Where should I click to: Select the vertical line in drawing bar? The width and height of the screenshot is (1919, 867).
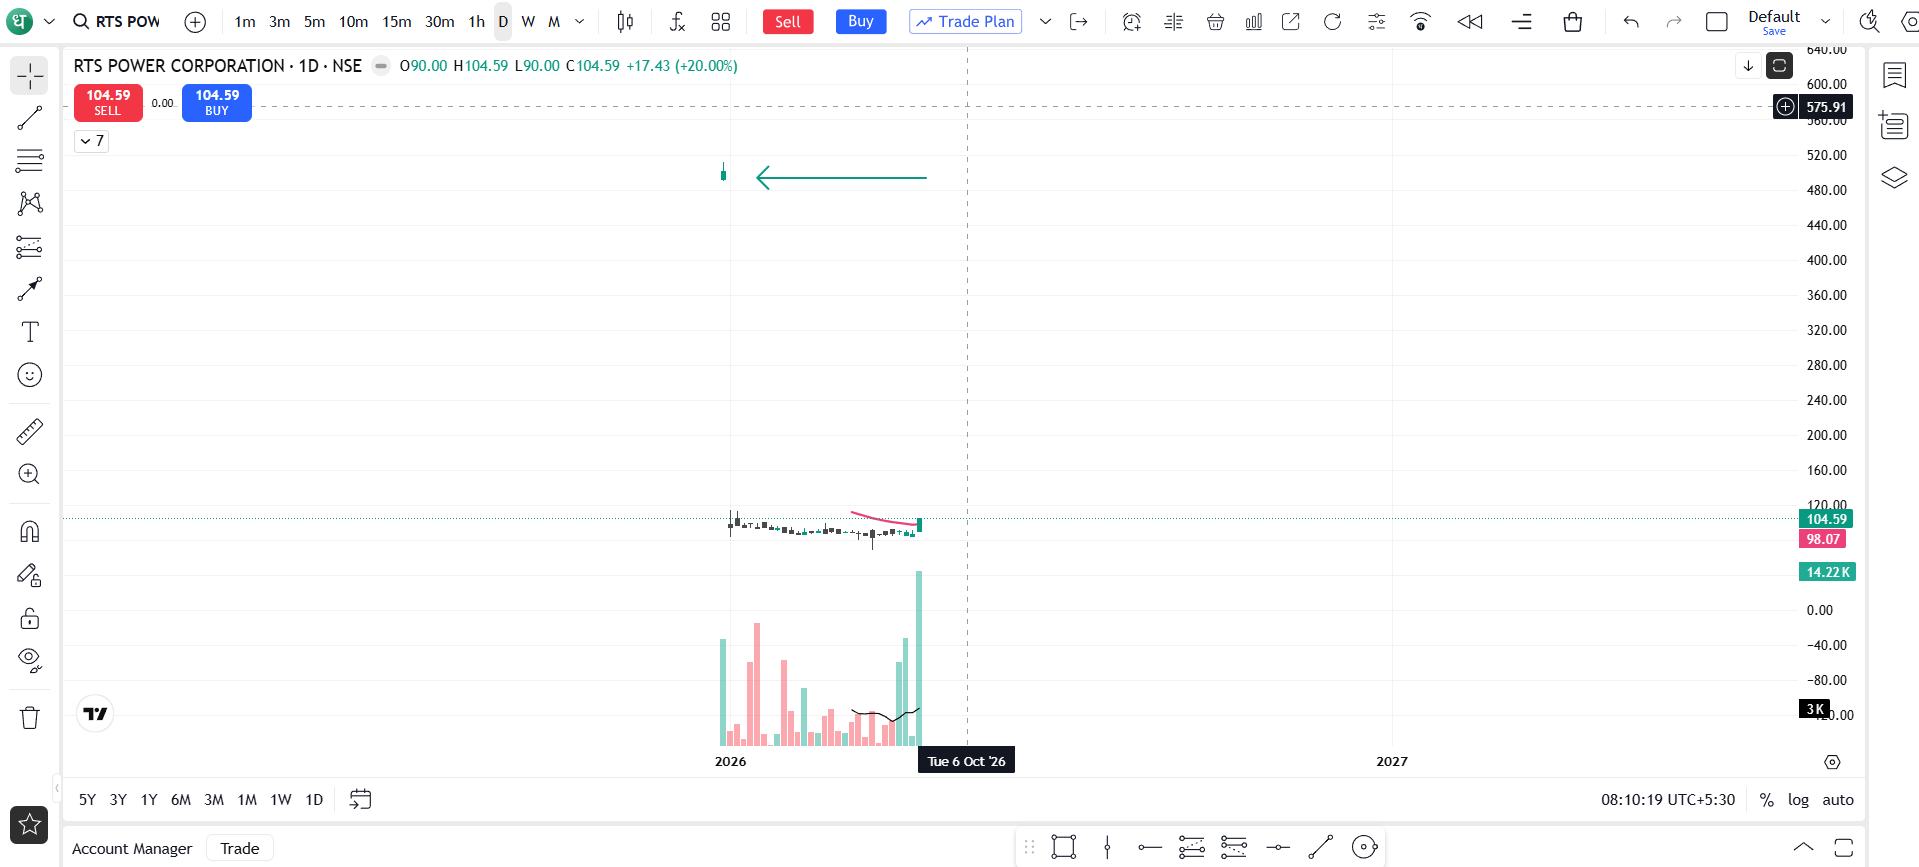(1107, 848)
